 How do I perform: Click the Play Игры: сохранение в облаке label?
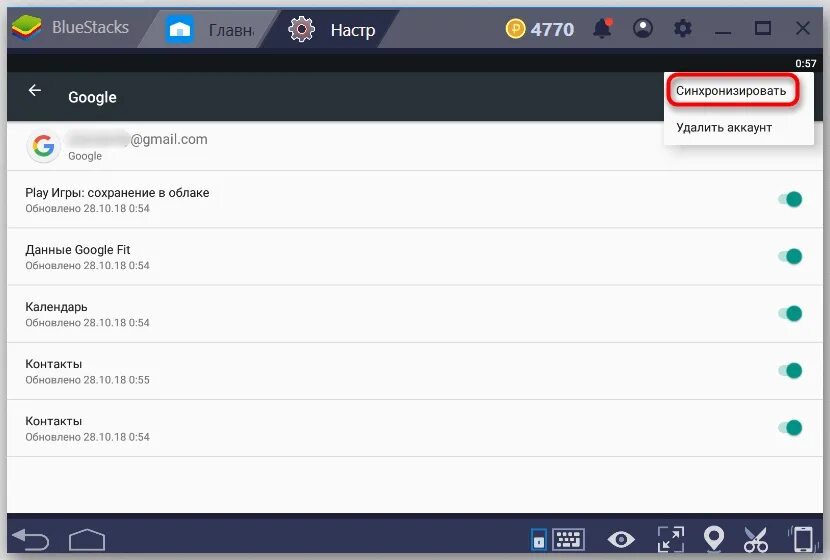(x=117, y=193)
